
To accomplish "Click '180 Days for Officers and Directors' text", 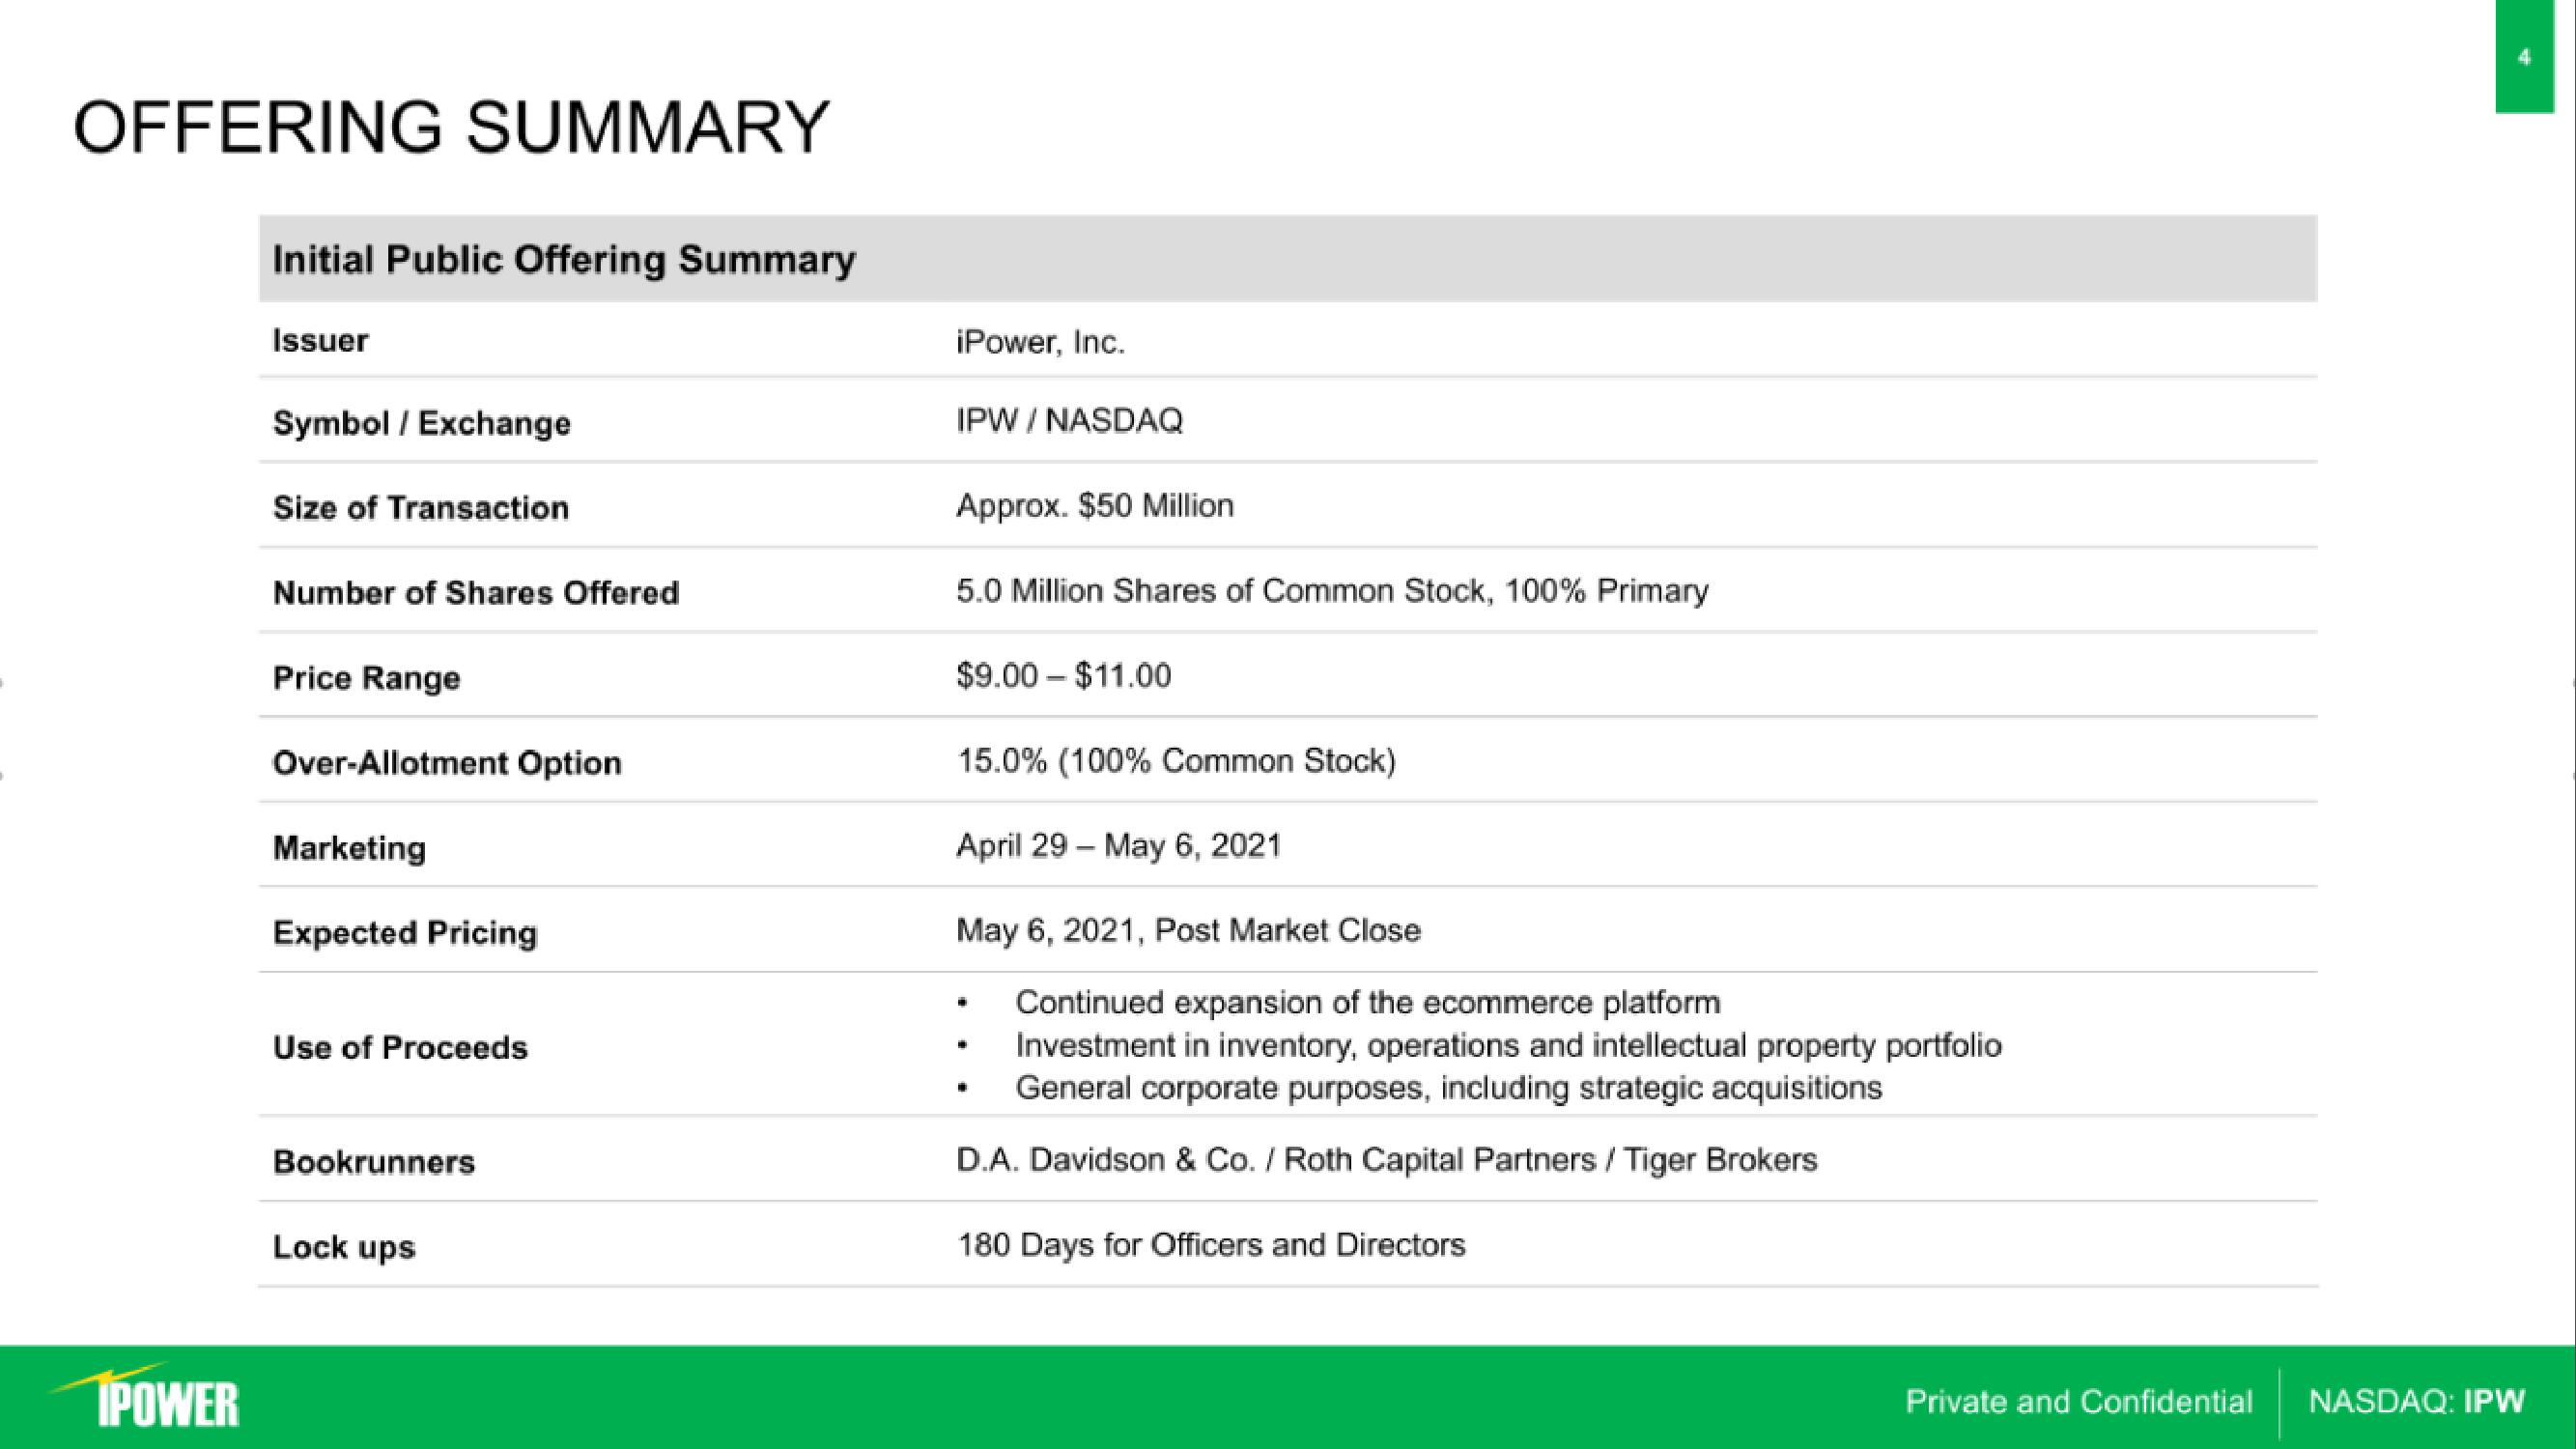I will click(1211, 1245).
